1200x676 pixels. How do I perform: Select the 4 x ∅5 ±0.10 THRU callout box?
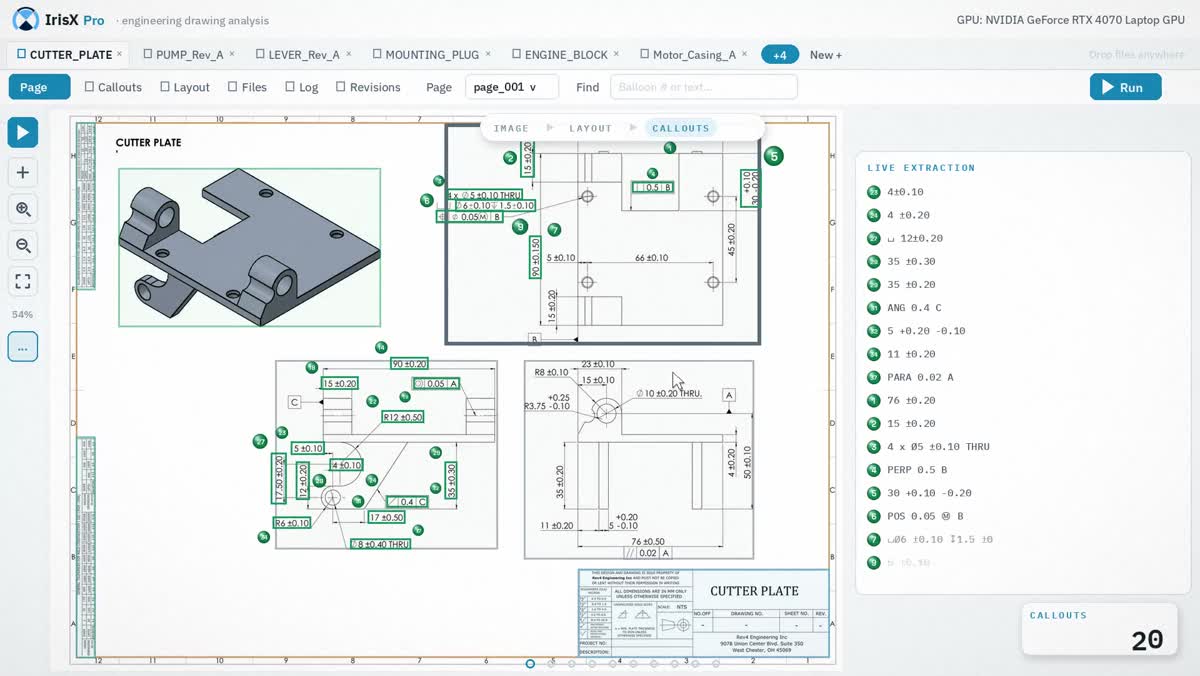[x=484, y=195]
